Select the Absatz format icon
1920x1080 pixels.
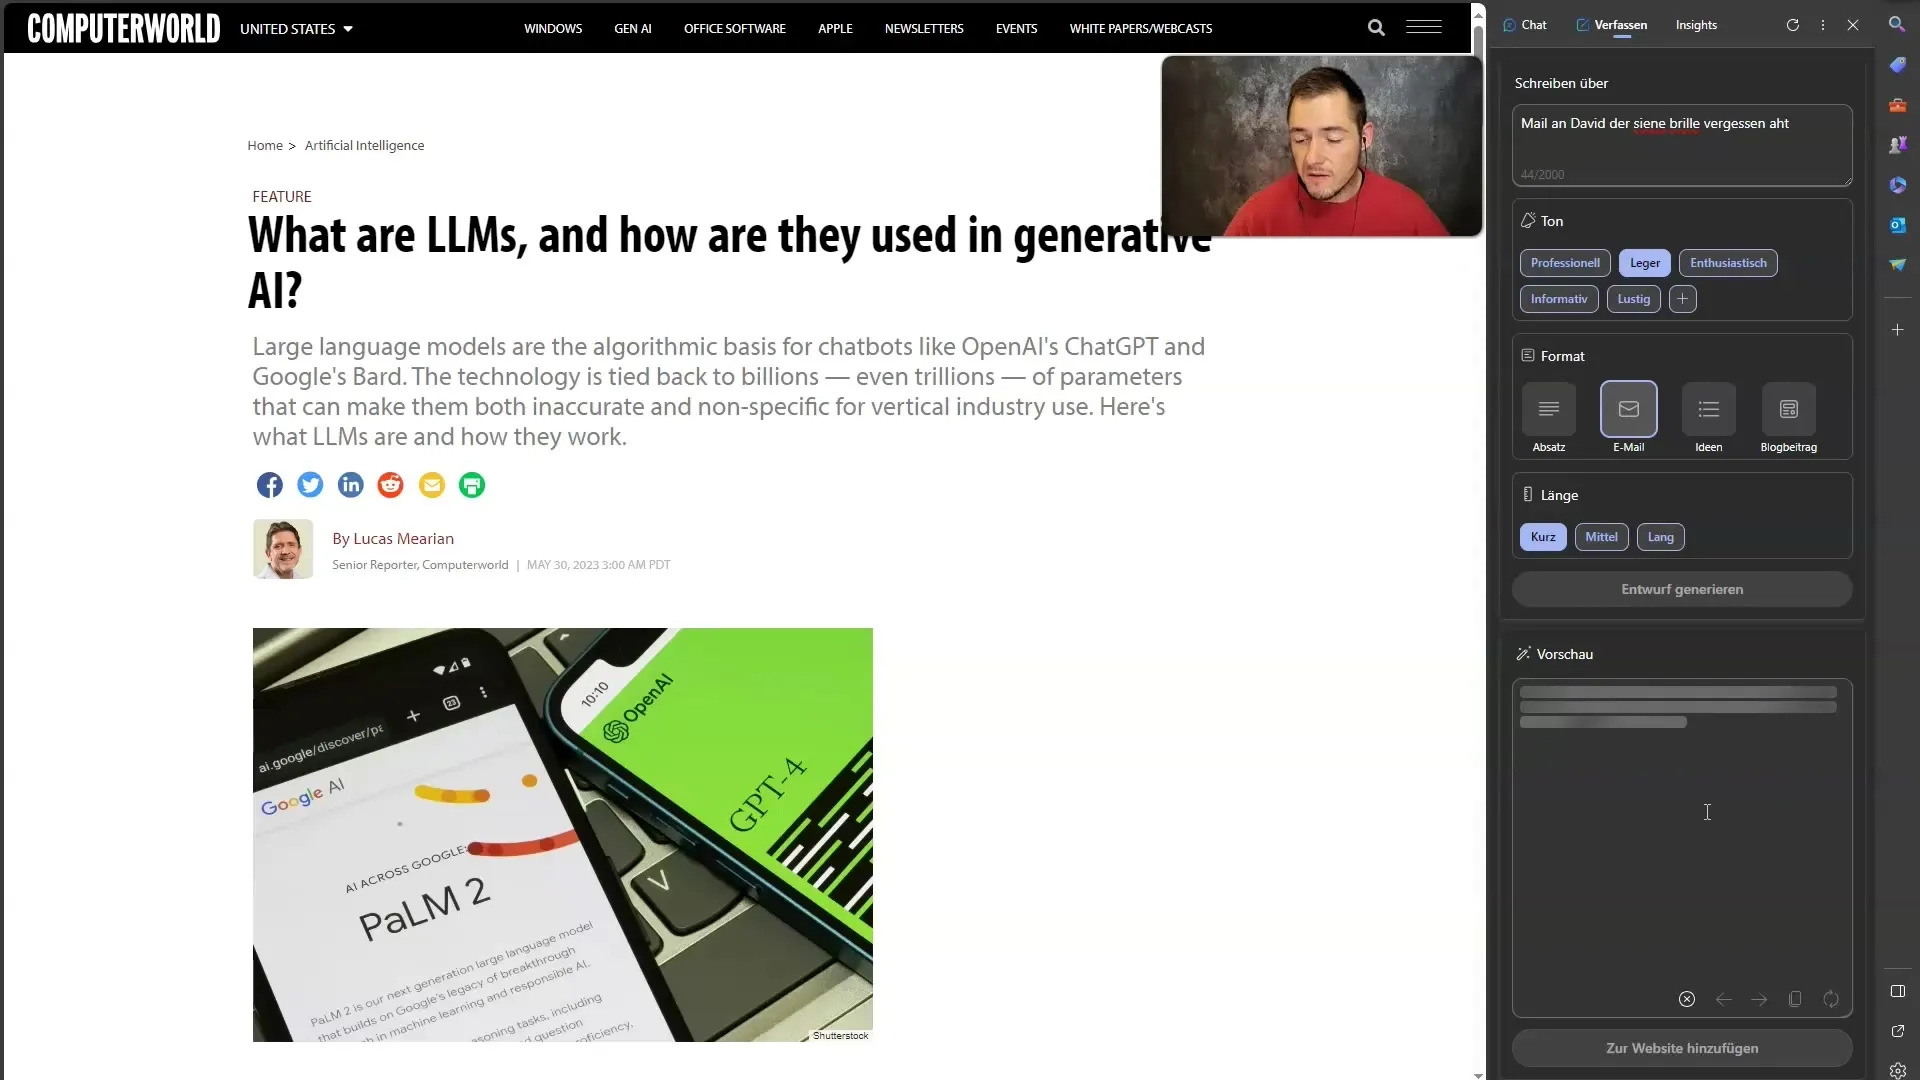1549,409
